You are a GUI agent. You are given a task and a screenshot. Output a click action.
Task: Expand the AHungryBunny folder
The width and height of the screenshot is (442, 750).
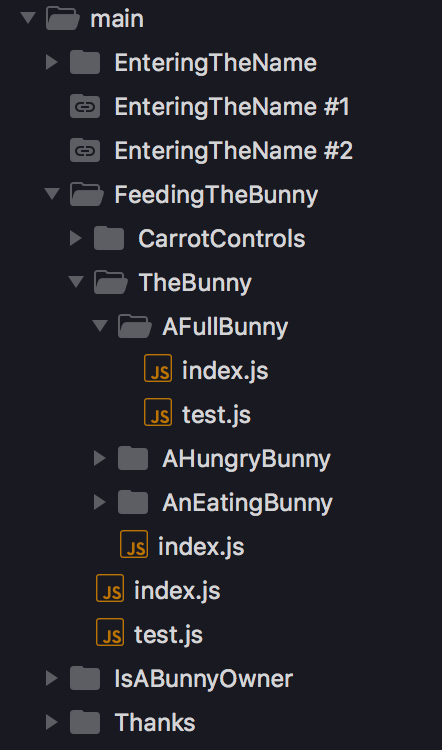click(99, 458)
